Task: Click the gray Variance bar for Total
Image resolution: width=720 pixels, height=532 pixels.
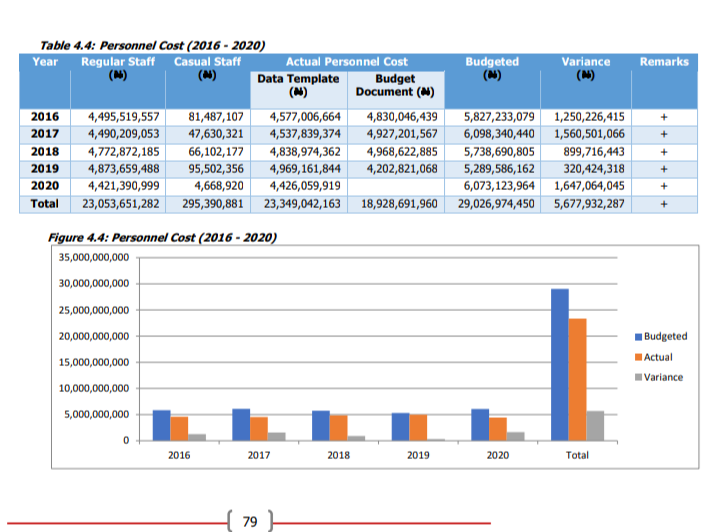Action: [x=595, y=426]
